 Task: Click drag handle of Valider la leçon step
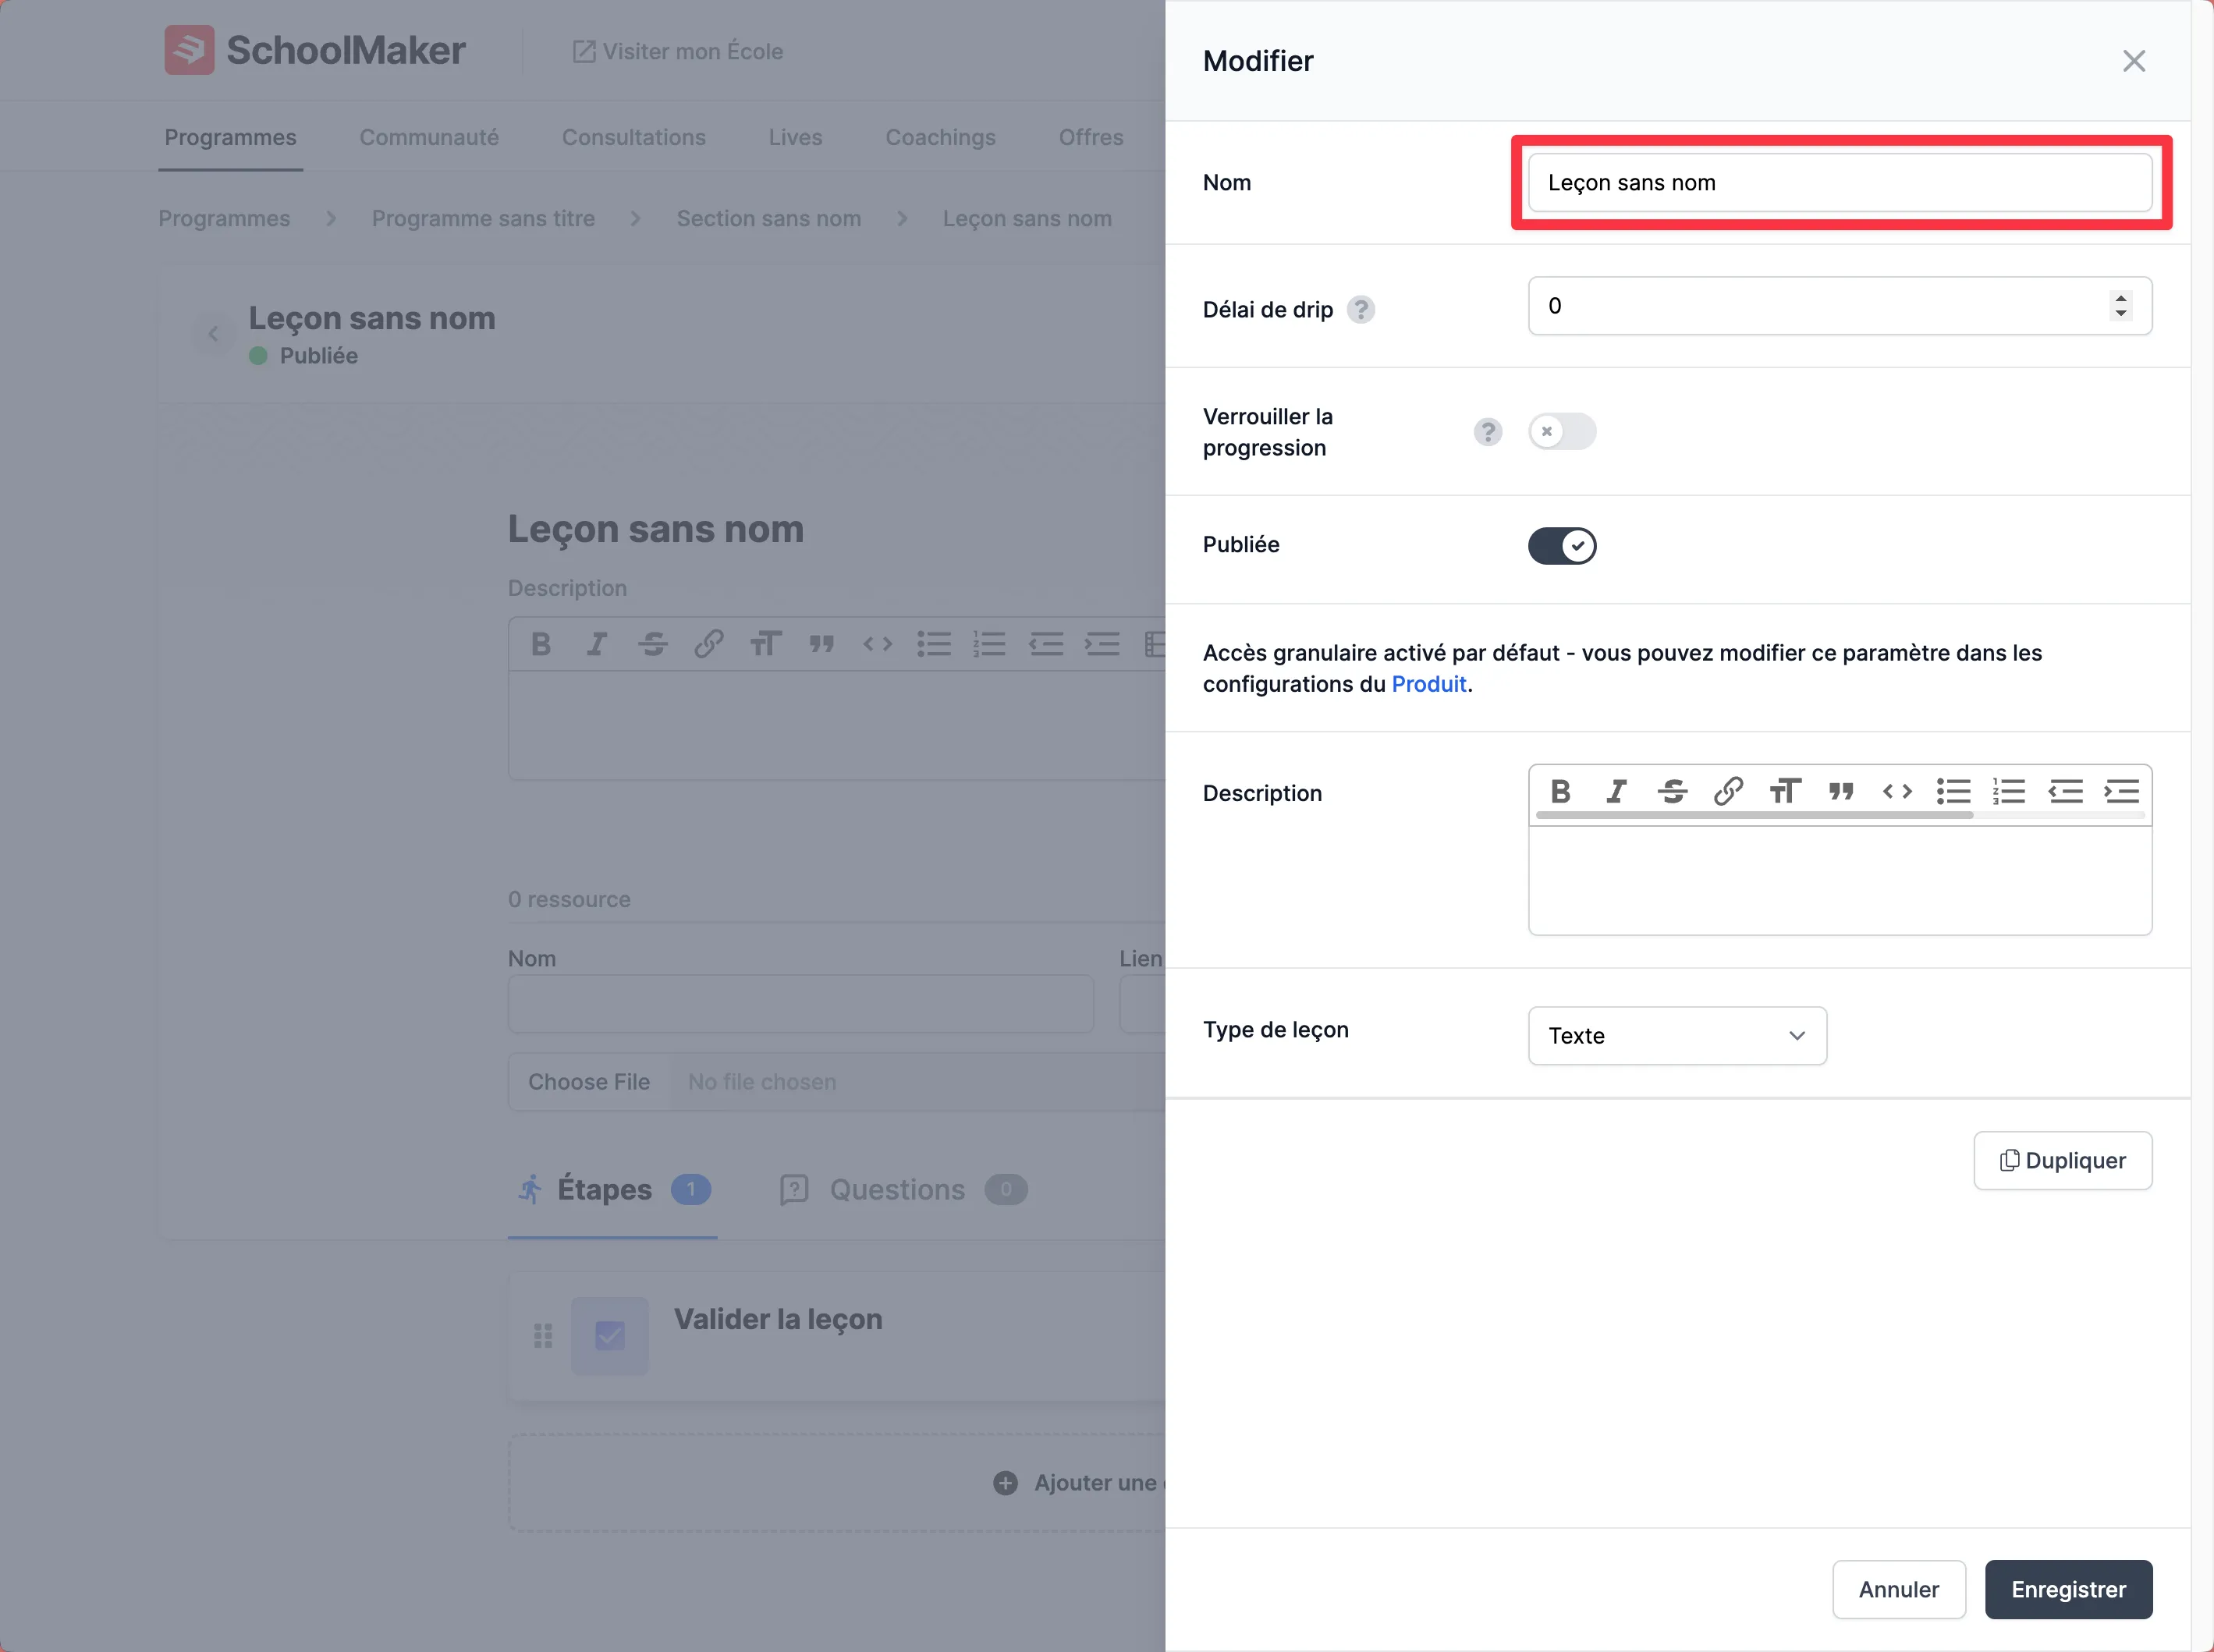[x=543, y=1336]
